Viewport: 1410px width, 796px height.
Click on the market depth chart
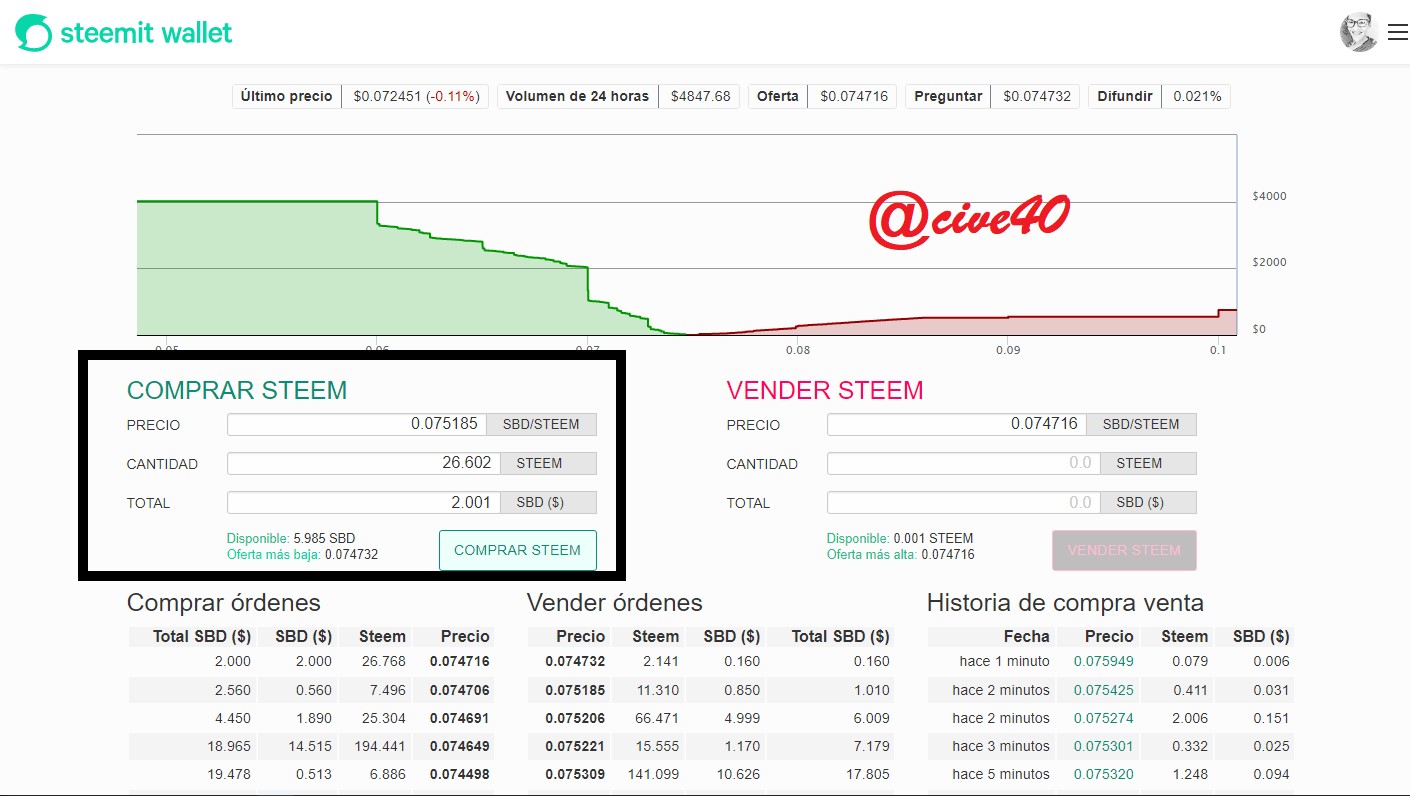point(687,235)
